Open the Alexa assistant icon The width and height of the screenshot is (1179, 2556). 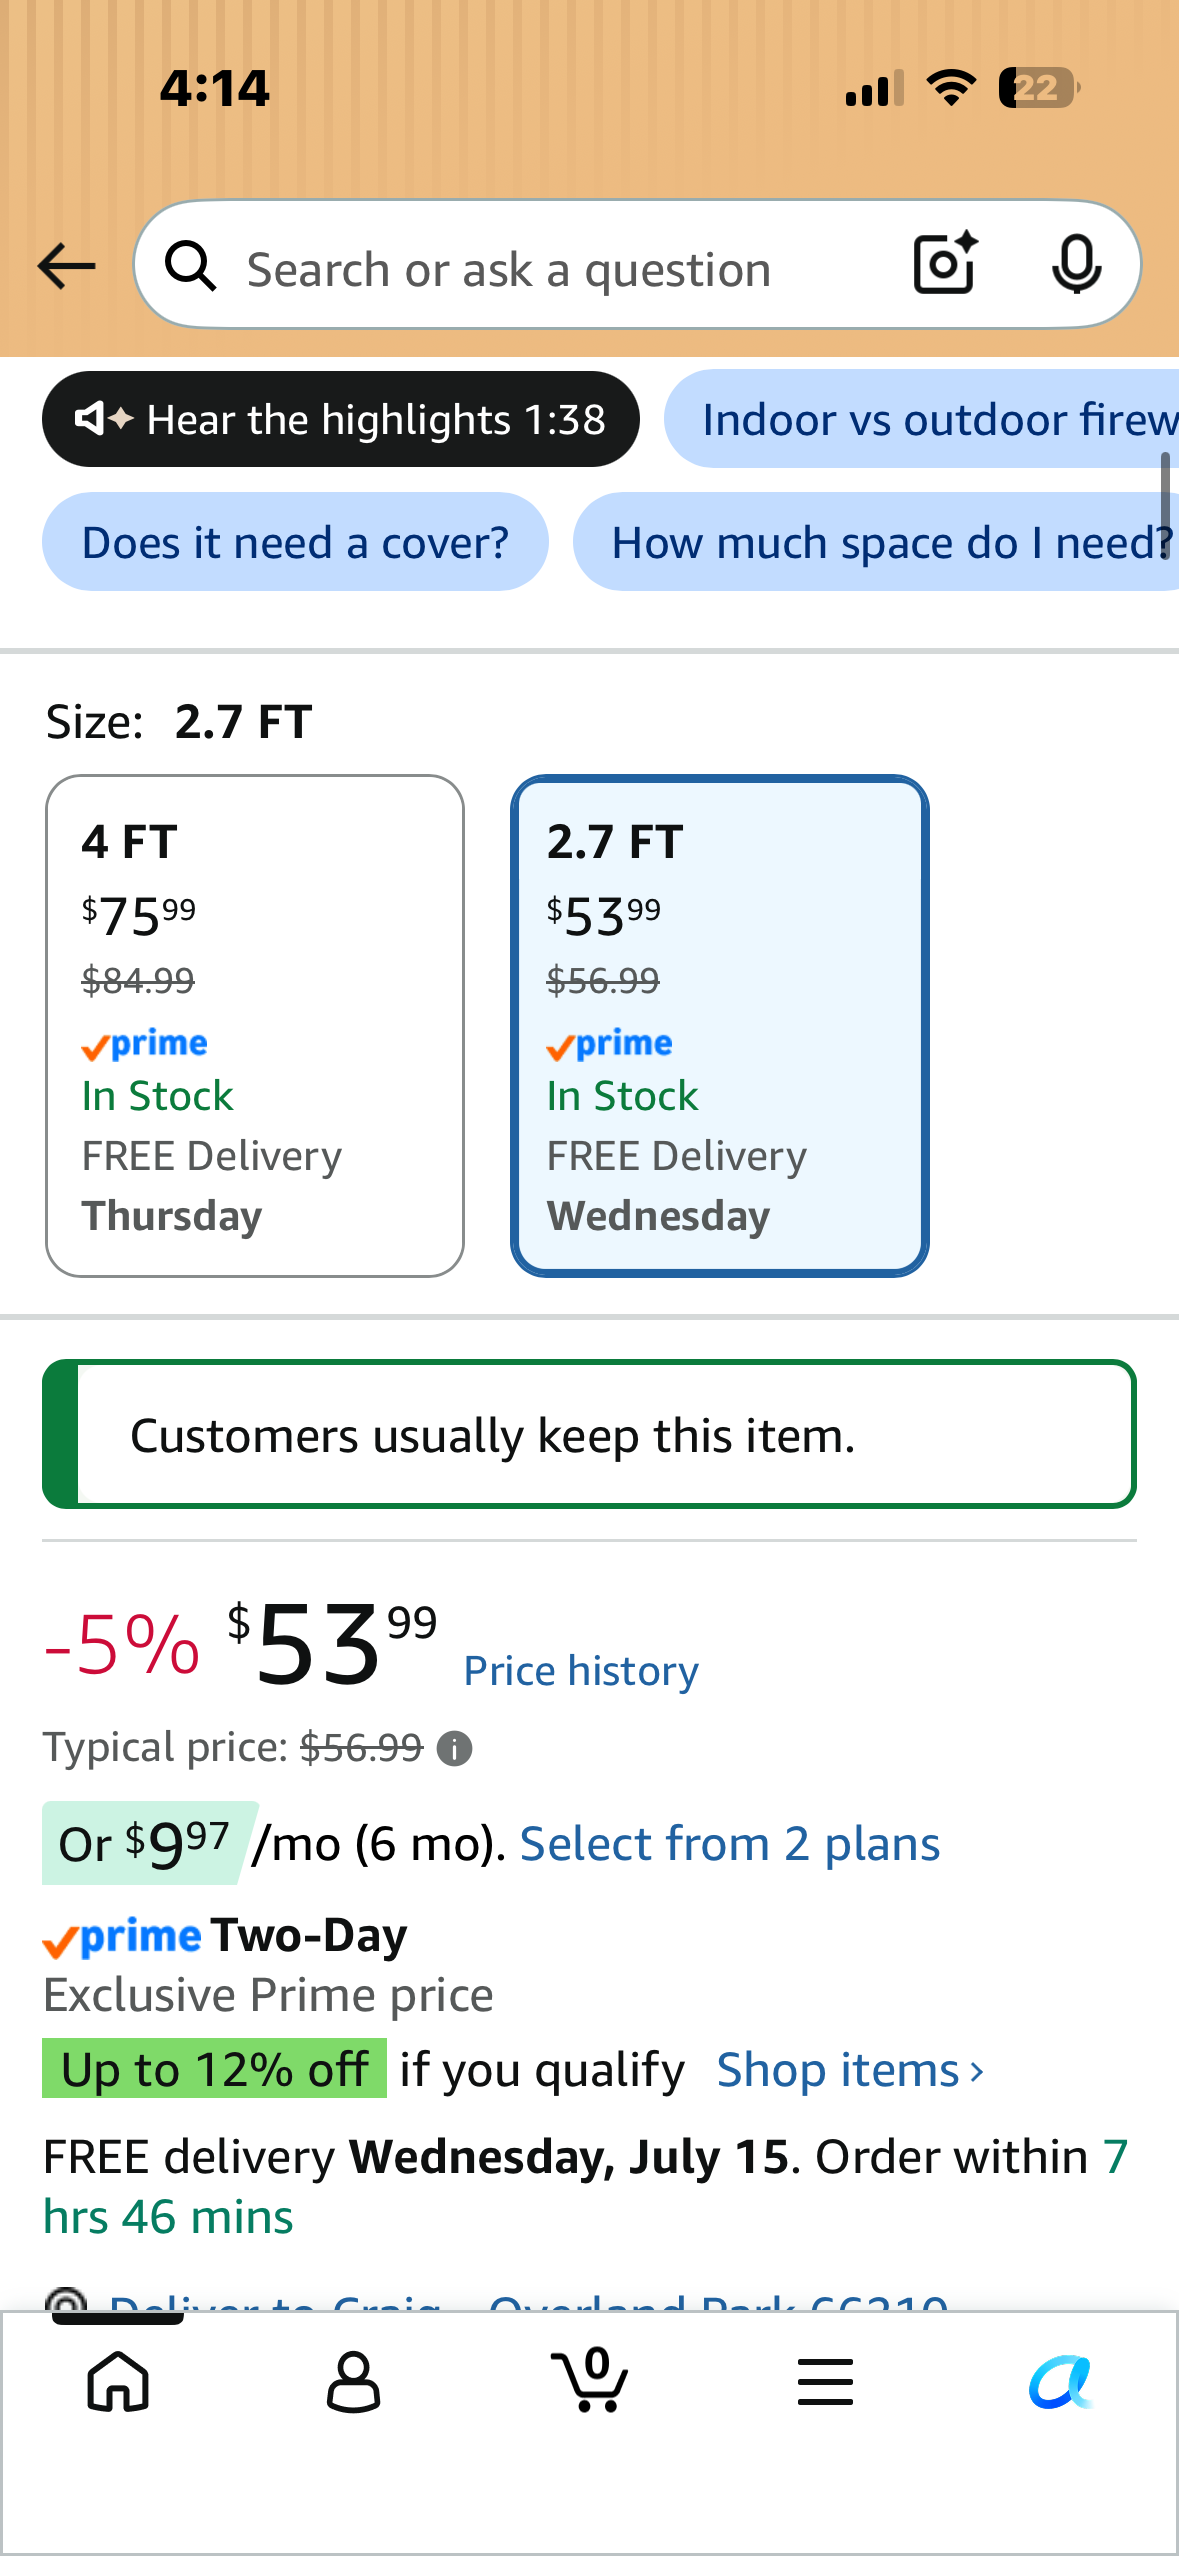click(1061, 2381)
